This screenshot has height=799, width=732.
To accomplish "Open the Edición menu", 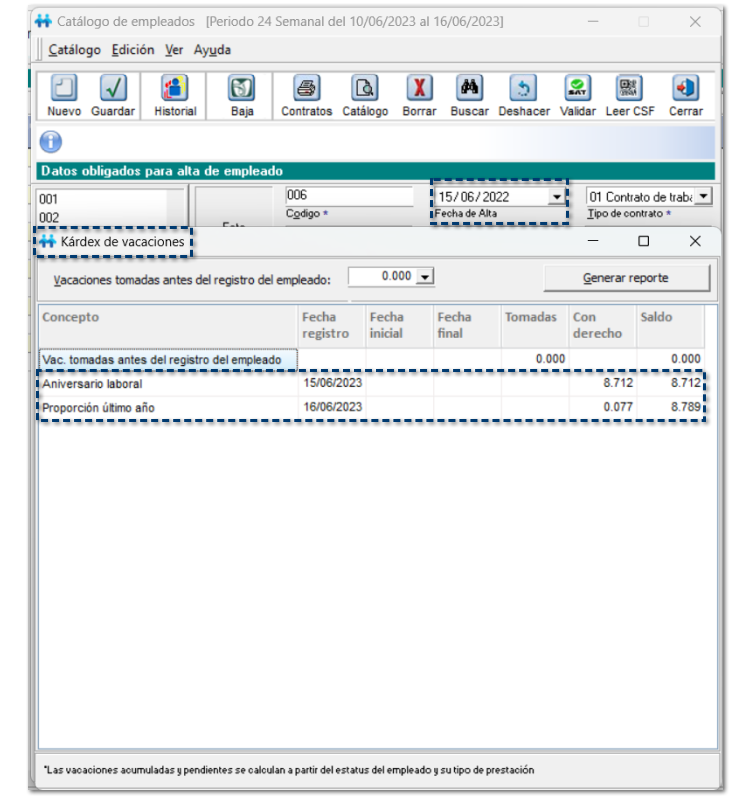I will [x=133, y=50].
